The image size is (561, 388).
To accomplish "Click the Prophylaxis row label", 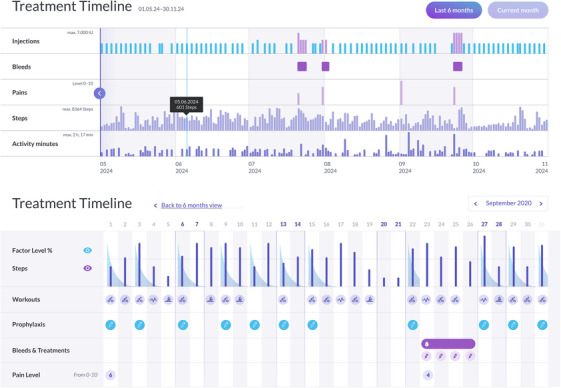I will (x=29, y=325).
